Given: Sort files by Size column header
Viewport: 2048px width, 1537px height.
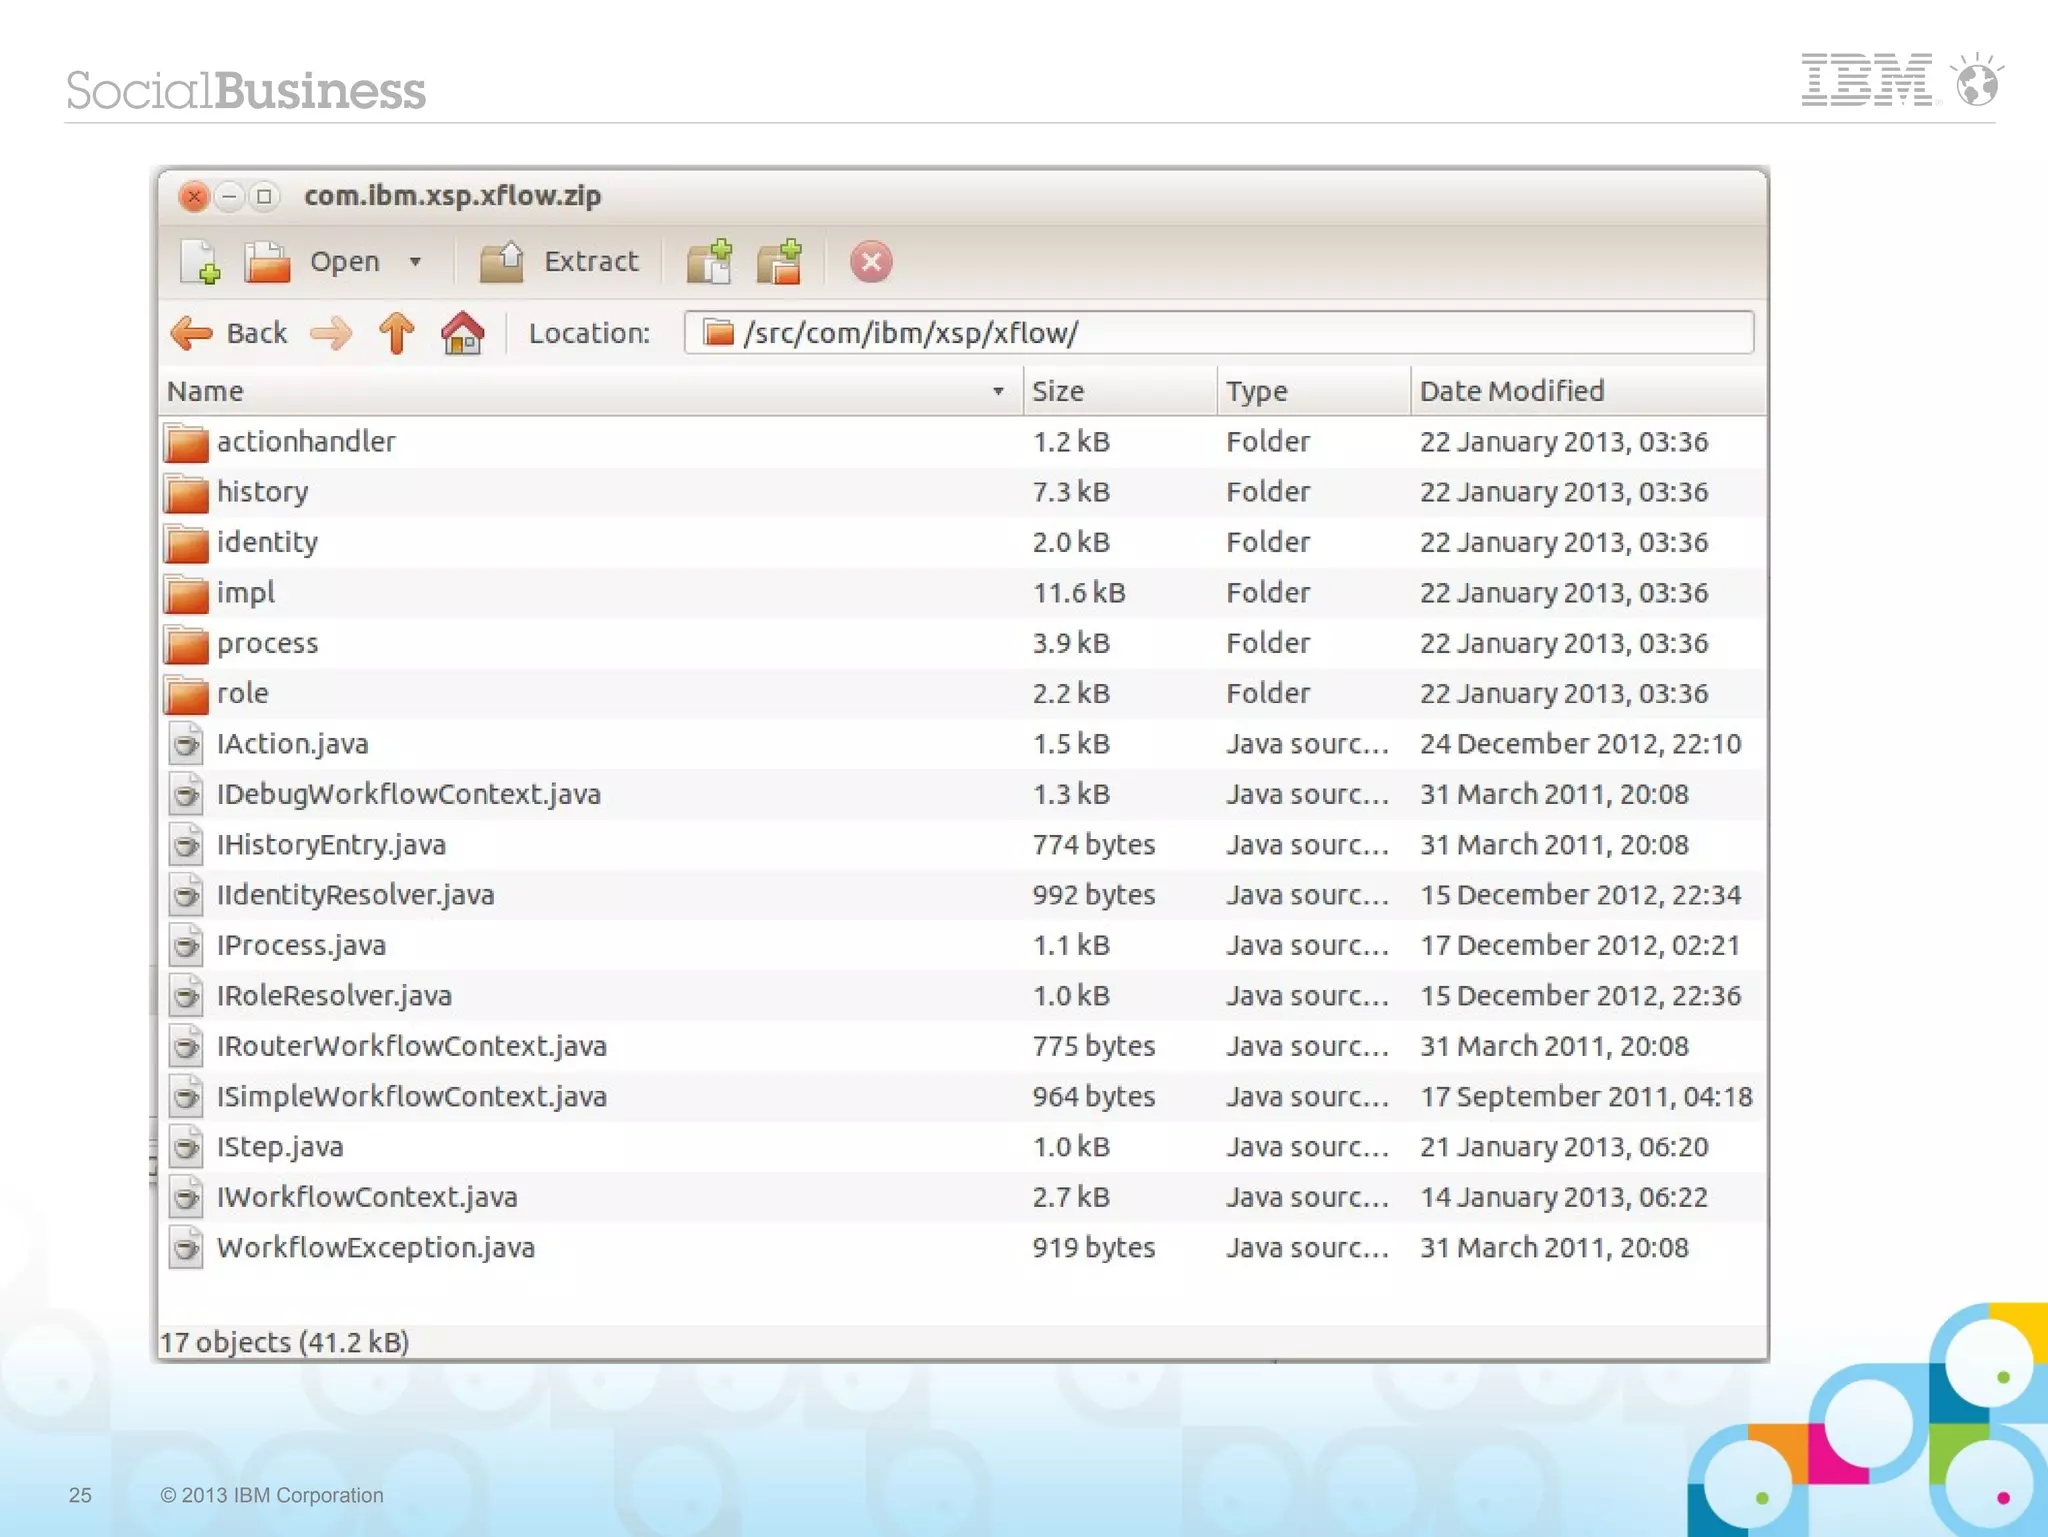Looking at the screenshot, I should 1058,391.
